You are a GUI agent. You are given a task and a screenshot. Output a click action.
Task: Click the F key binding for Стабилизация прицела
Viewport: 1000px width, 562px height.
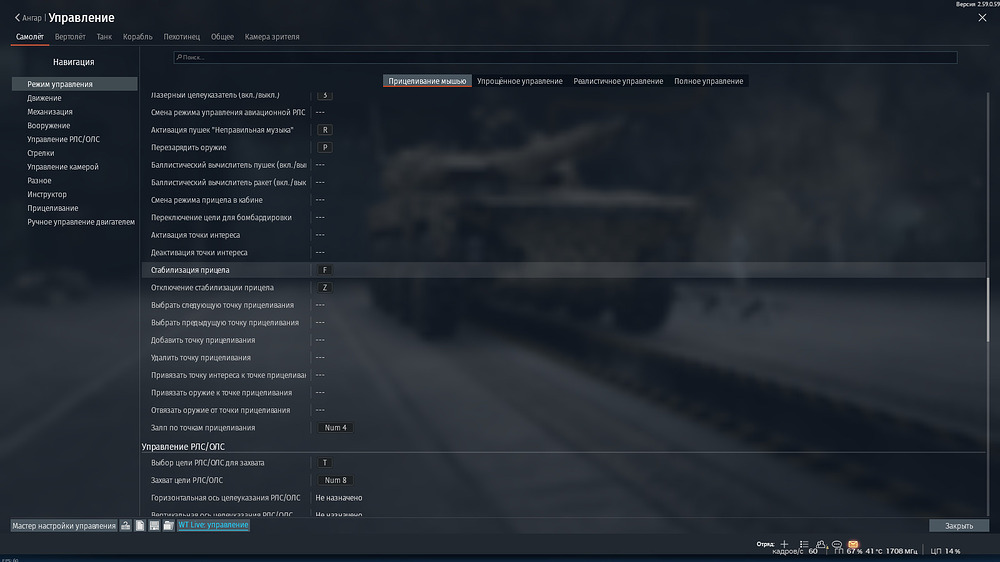click(325, 270)
